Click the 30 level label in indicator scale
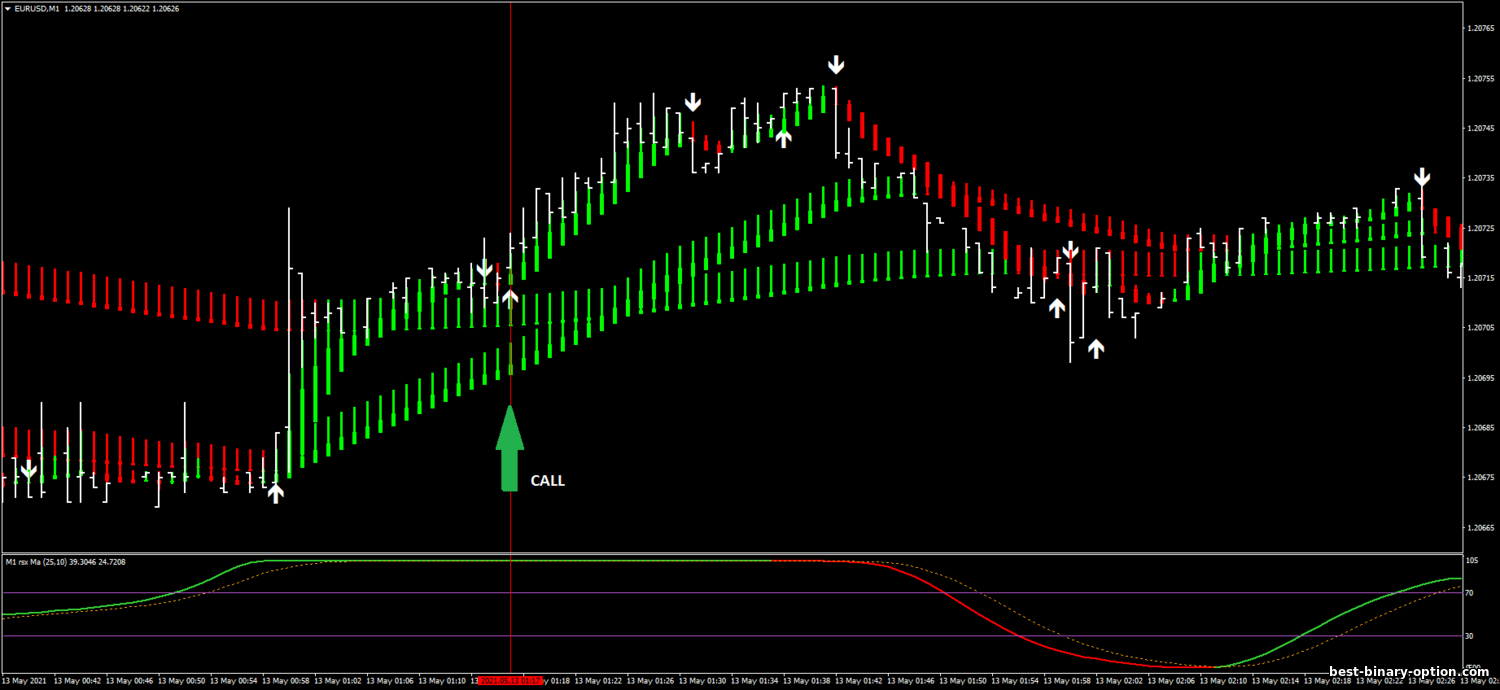The height and width of the screenshot is (690, 1500). (x=1470, y=635)
